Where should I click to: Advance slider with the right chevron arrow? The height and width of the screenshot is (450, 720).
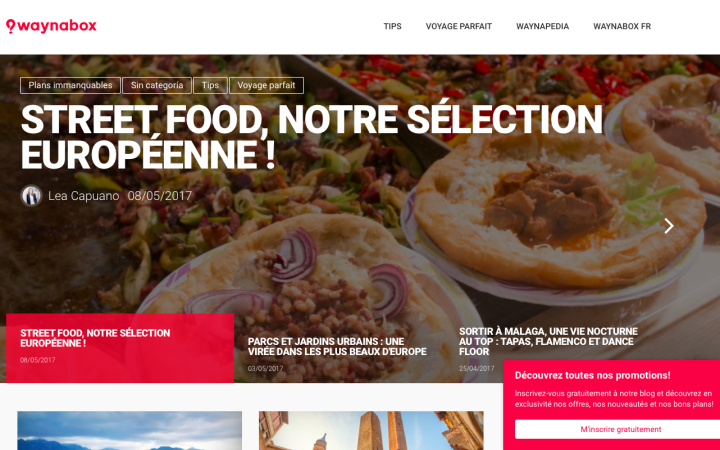click(669, 225)
